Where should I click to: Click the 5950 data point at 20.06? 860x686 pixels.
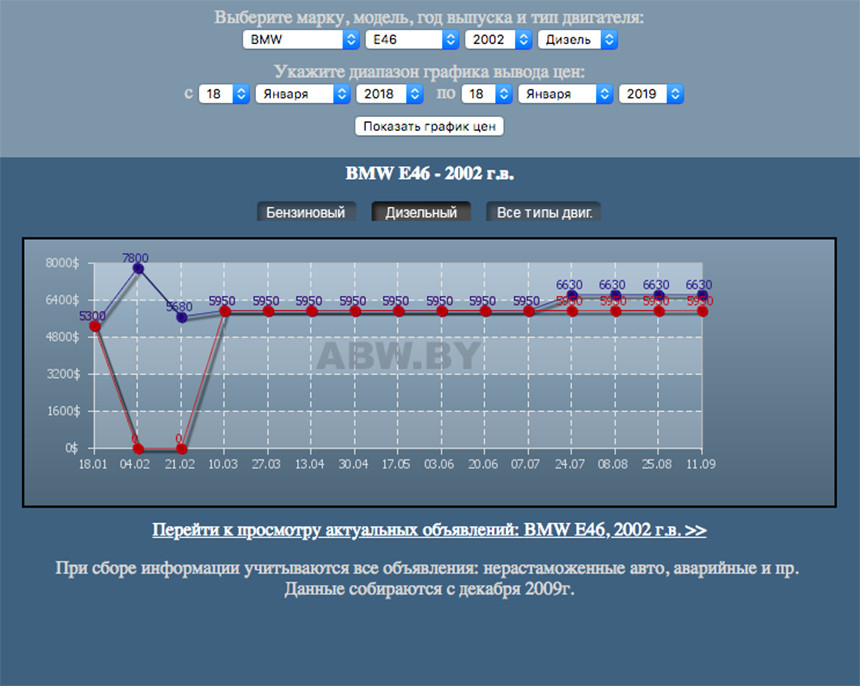coord(485,311)
